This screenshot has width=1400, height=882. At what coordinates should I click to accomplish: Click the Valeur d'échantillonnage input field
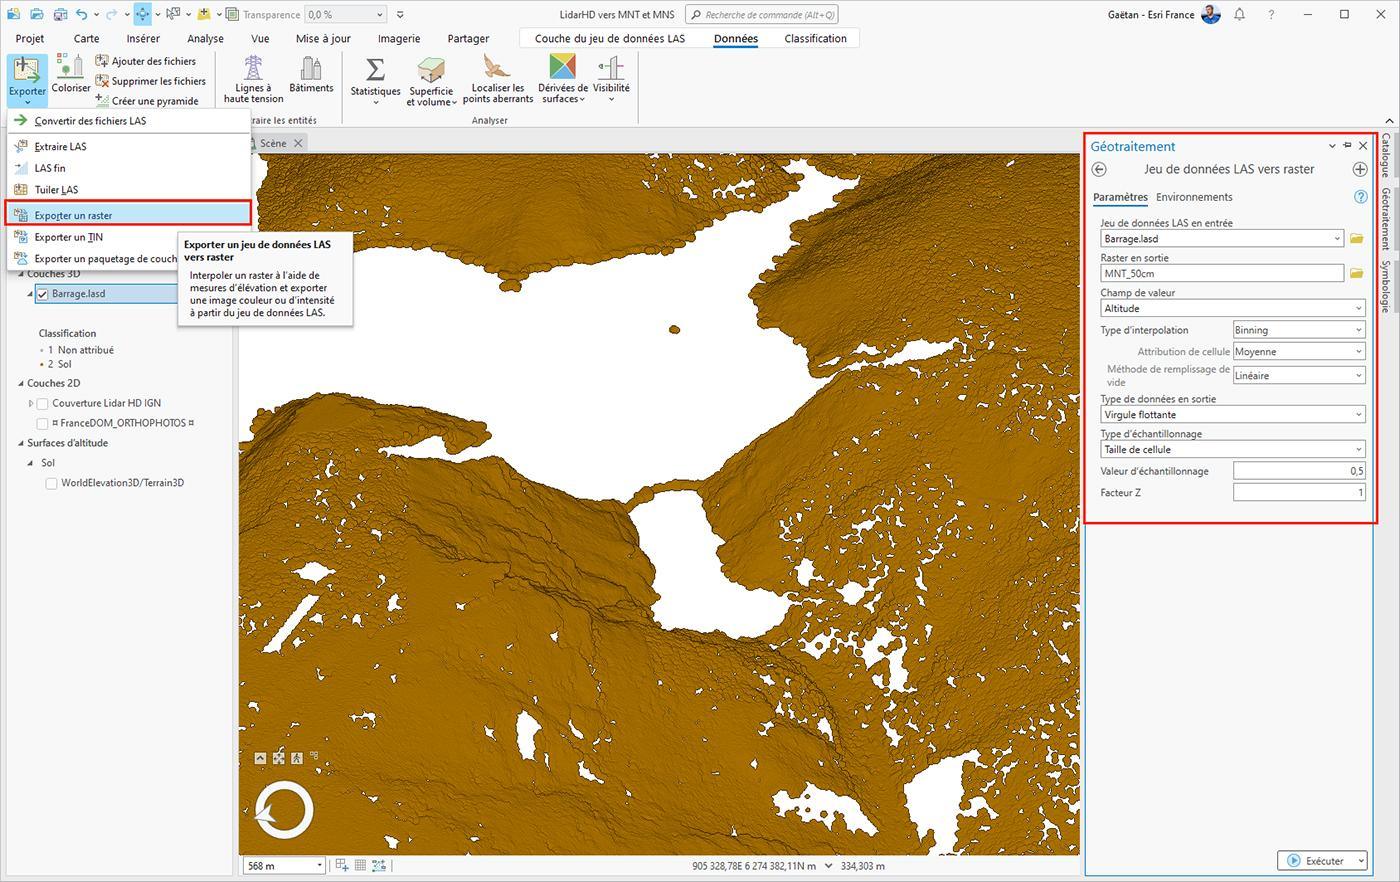tap(1299, 471)
